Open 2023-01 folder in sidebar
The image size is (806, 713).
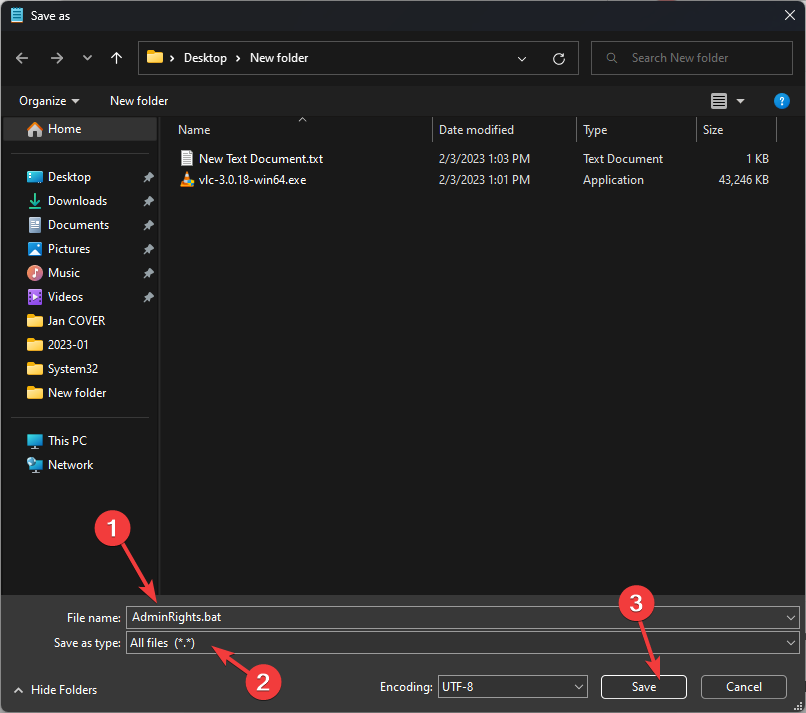(x=68, y=345)
